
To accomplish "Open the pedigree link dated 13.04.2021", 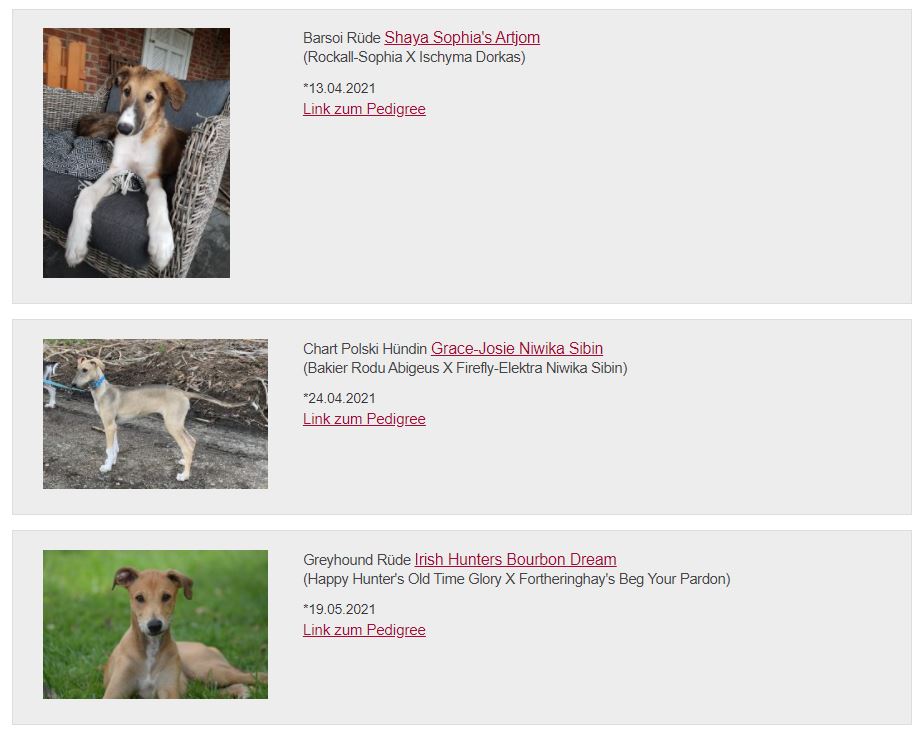I will [x=364, y=109].
